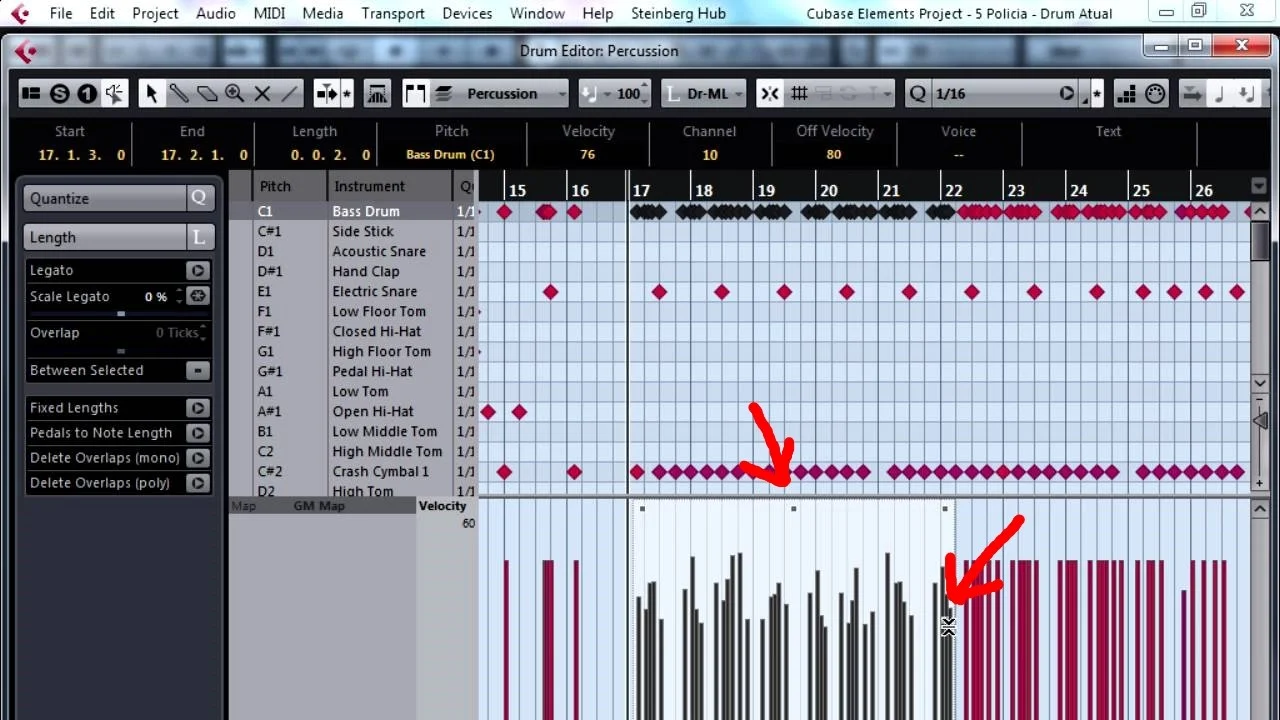Select the Object Selection arrow tool

point(151,94)
